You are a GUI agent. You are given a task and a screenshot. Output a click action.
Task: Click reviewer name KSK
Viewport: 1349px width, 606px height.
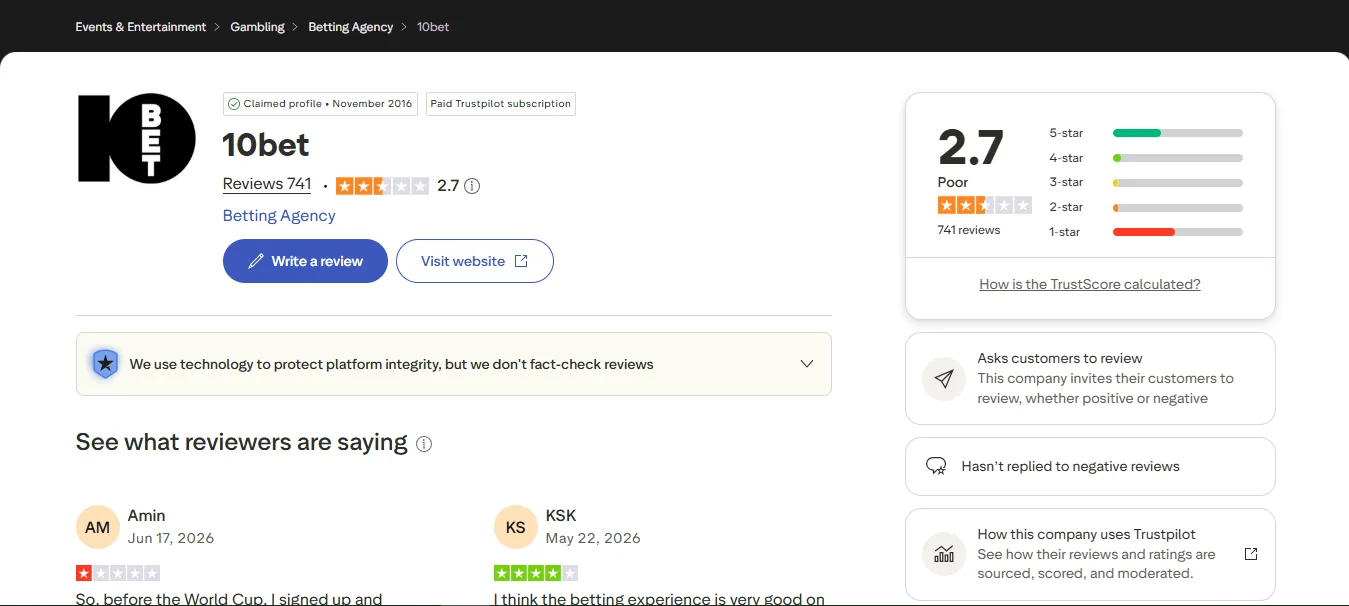[x=561, y=516]
